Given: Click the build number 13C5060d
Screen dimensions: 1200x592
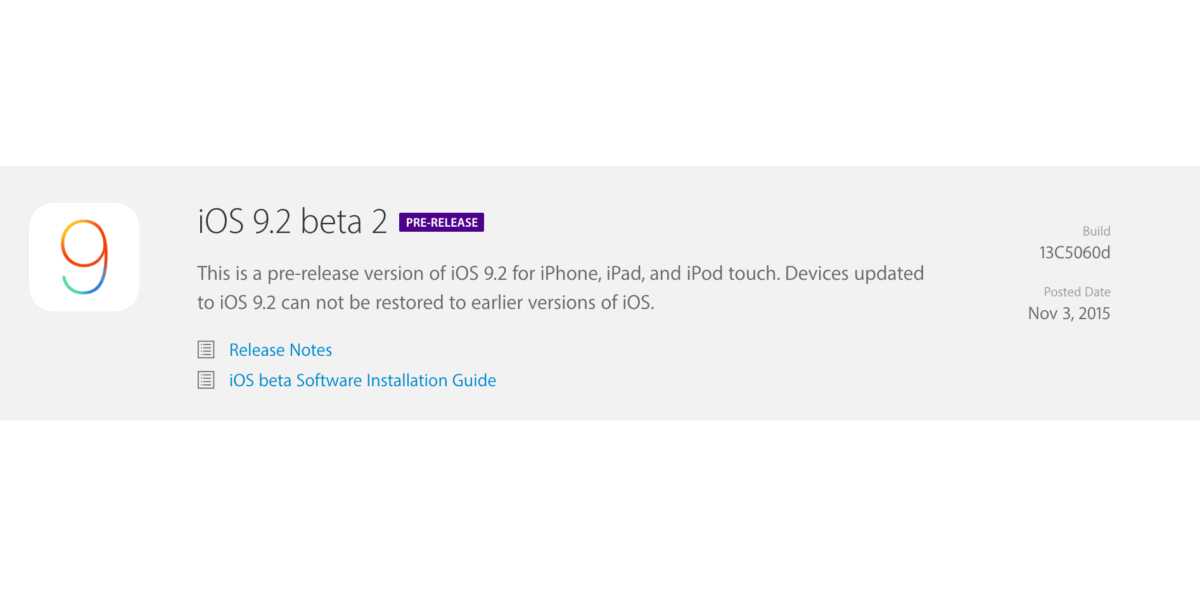Looking at the screenshot, I should point(1075,252).
